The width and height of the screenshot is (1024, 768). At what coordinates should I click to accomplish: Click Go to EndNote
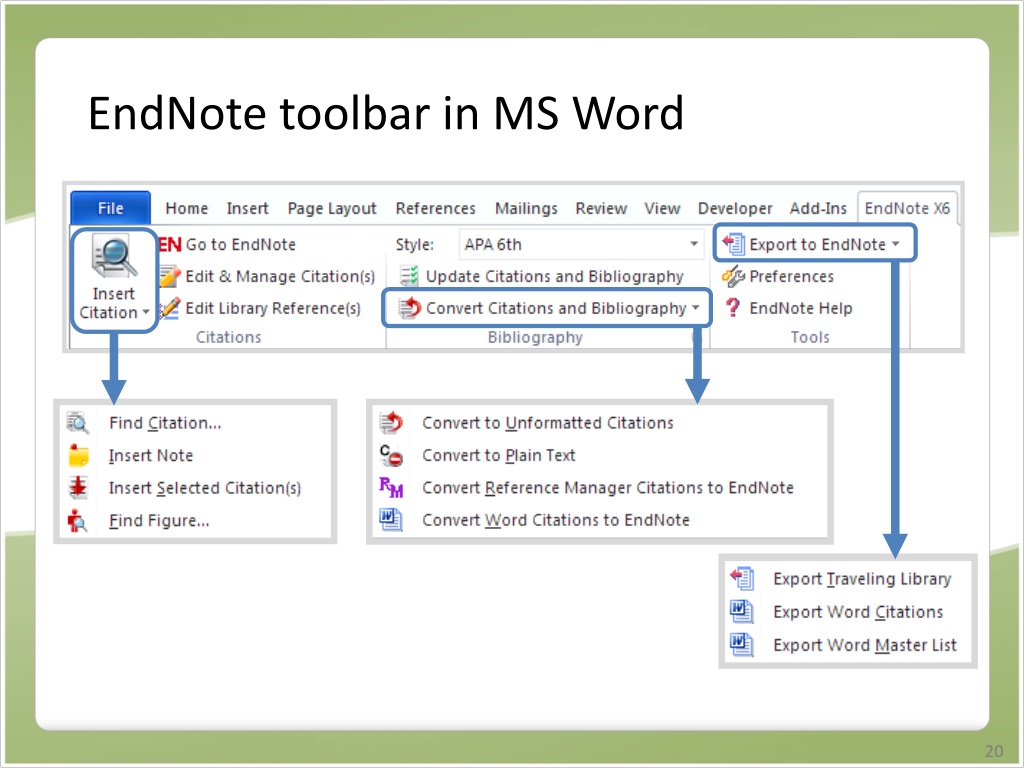tap(240, 244)
